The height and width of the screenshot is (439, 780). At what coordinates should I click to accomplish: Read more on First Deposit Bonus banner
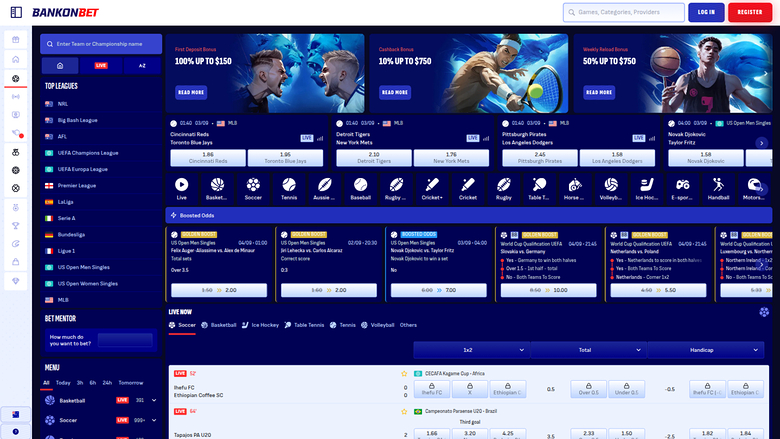coord(191,92)
